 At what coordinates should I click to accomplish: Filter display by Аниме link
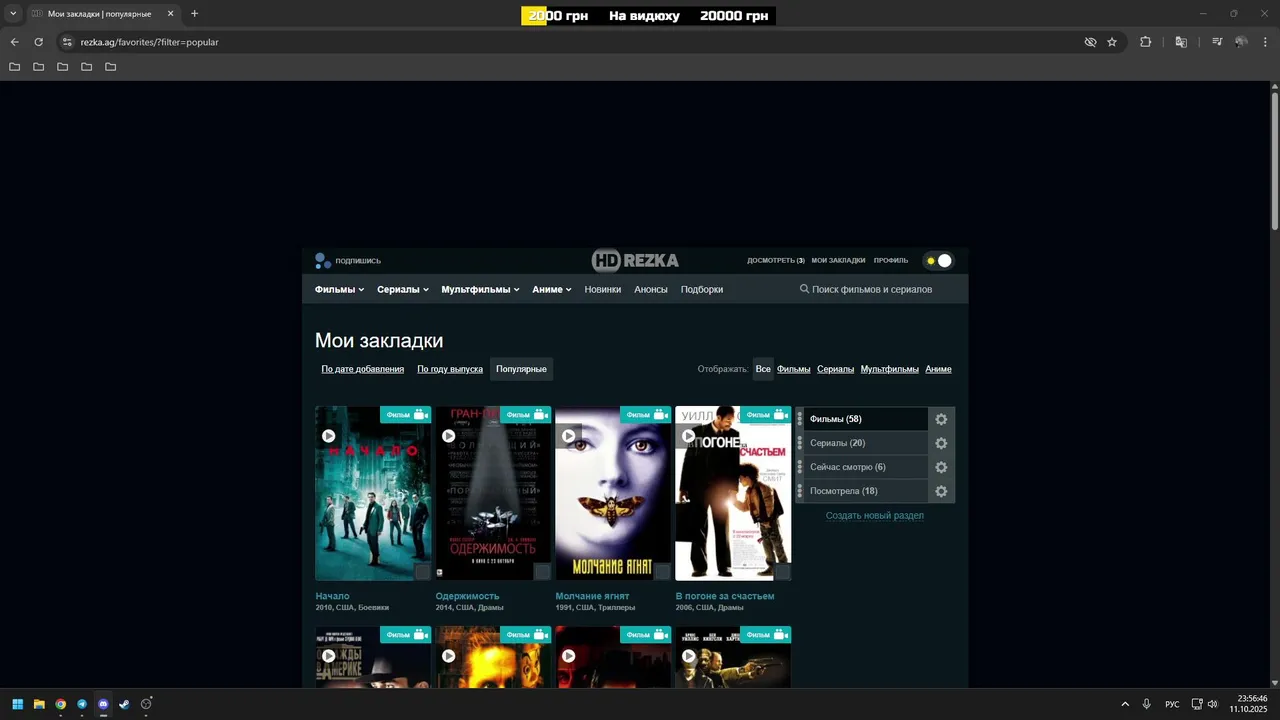(x=939, y=369)
